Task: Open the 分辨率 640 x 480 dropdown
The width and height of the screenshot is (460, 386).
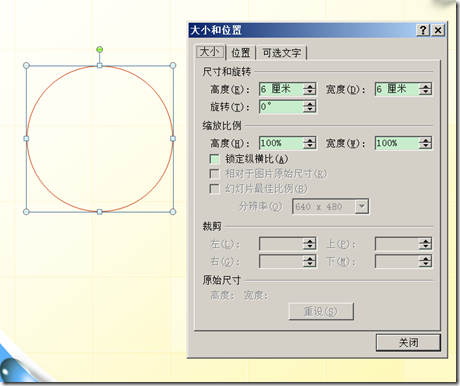Action: (362, 207)
